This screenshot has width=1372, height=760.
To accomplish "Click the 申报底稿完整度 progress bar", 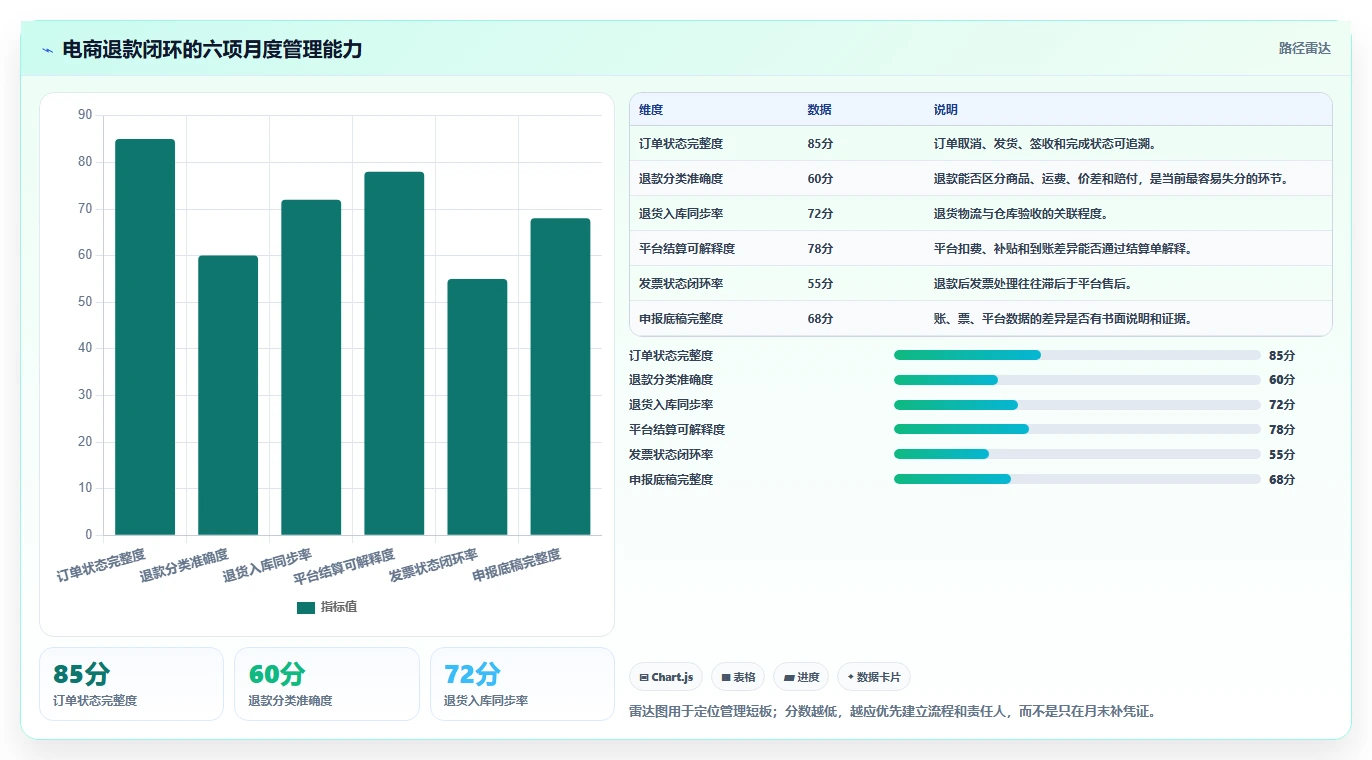I will pos(1077,479).
